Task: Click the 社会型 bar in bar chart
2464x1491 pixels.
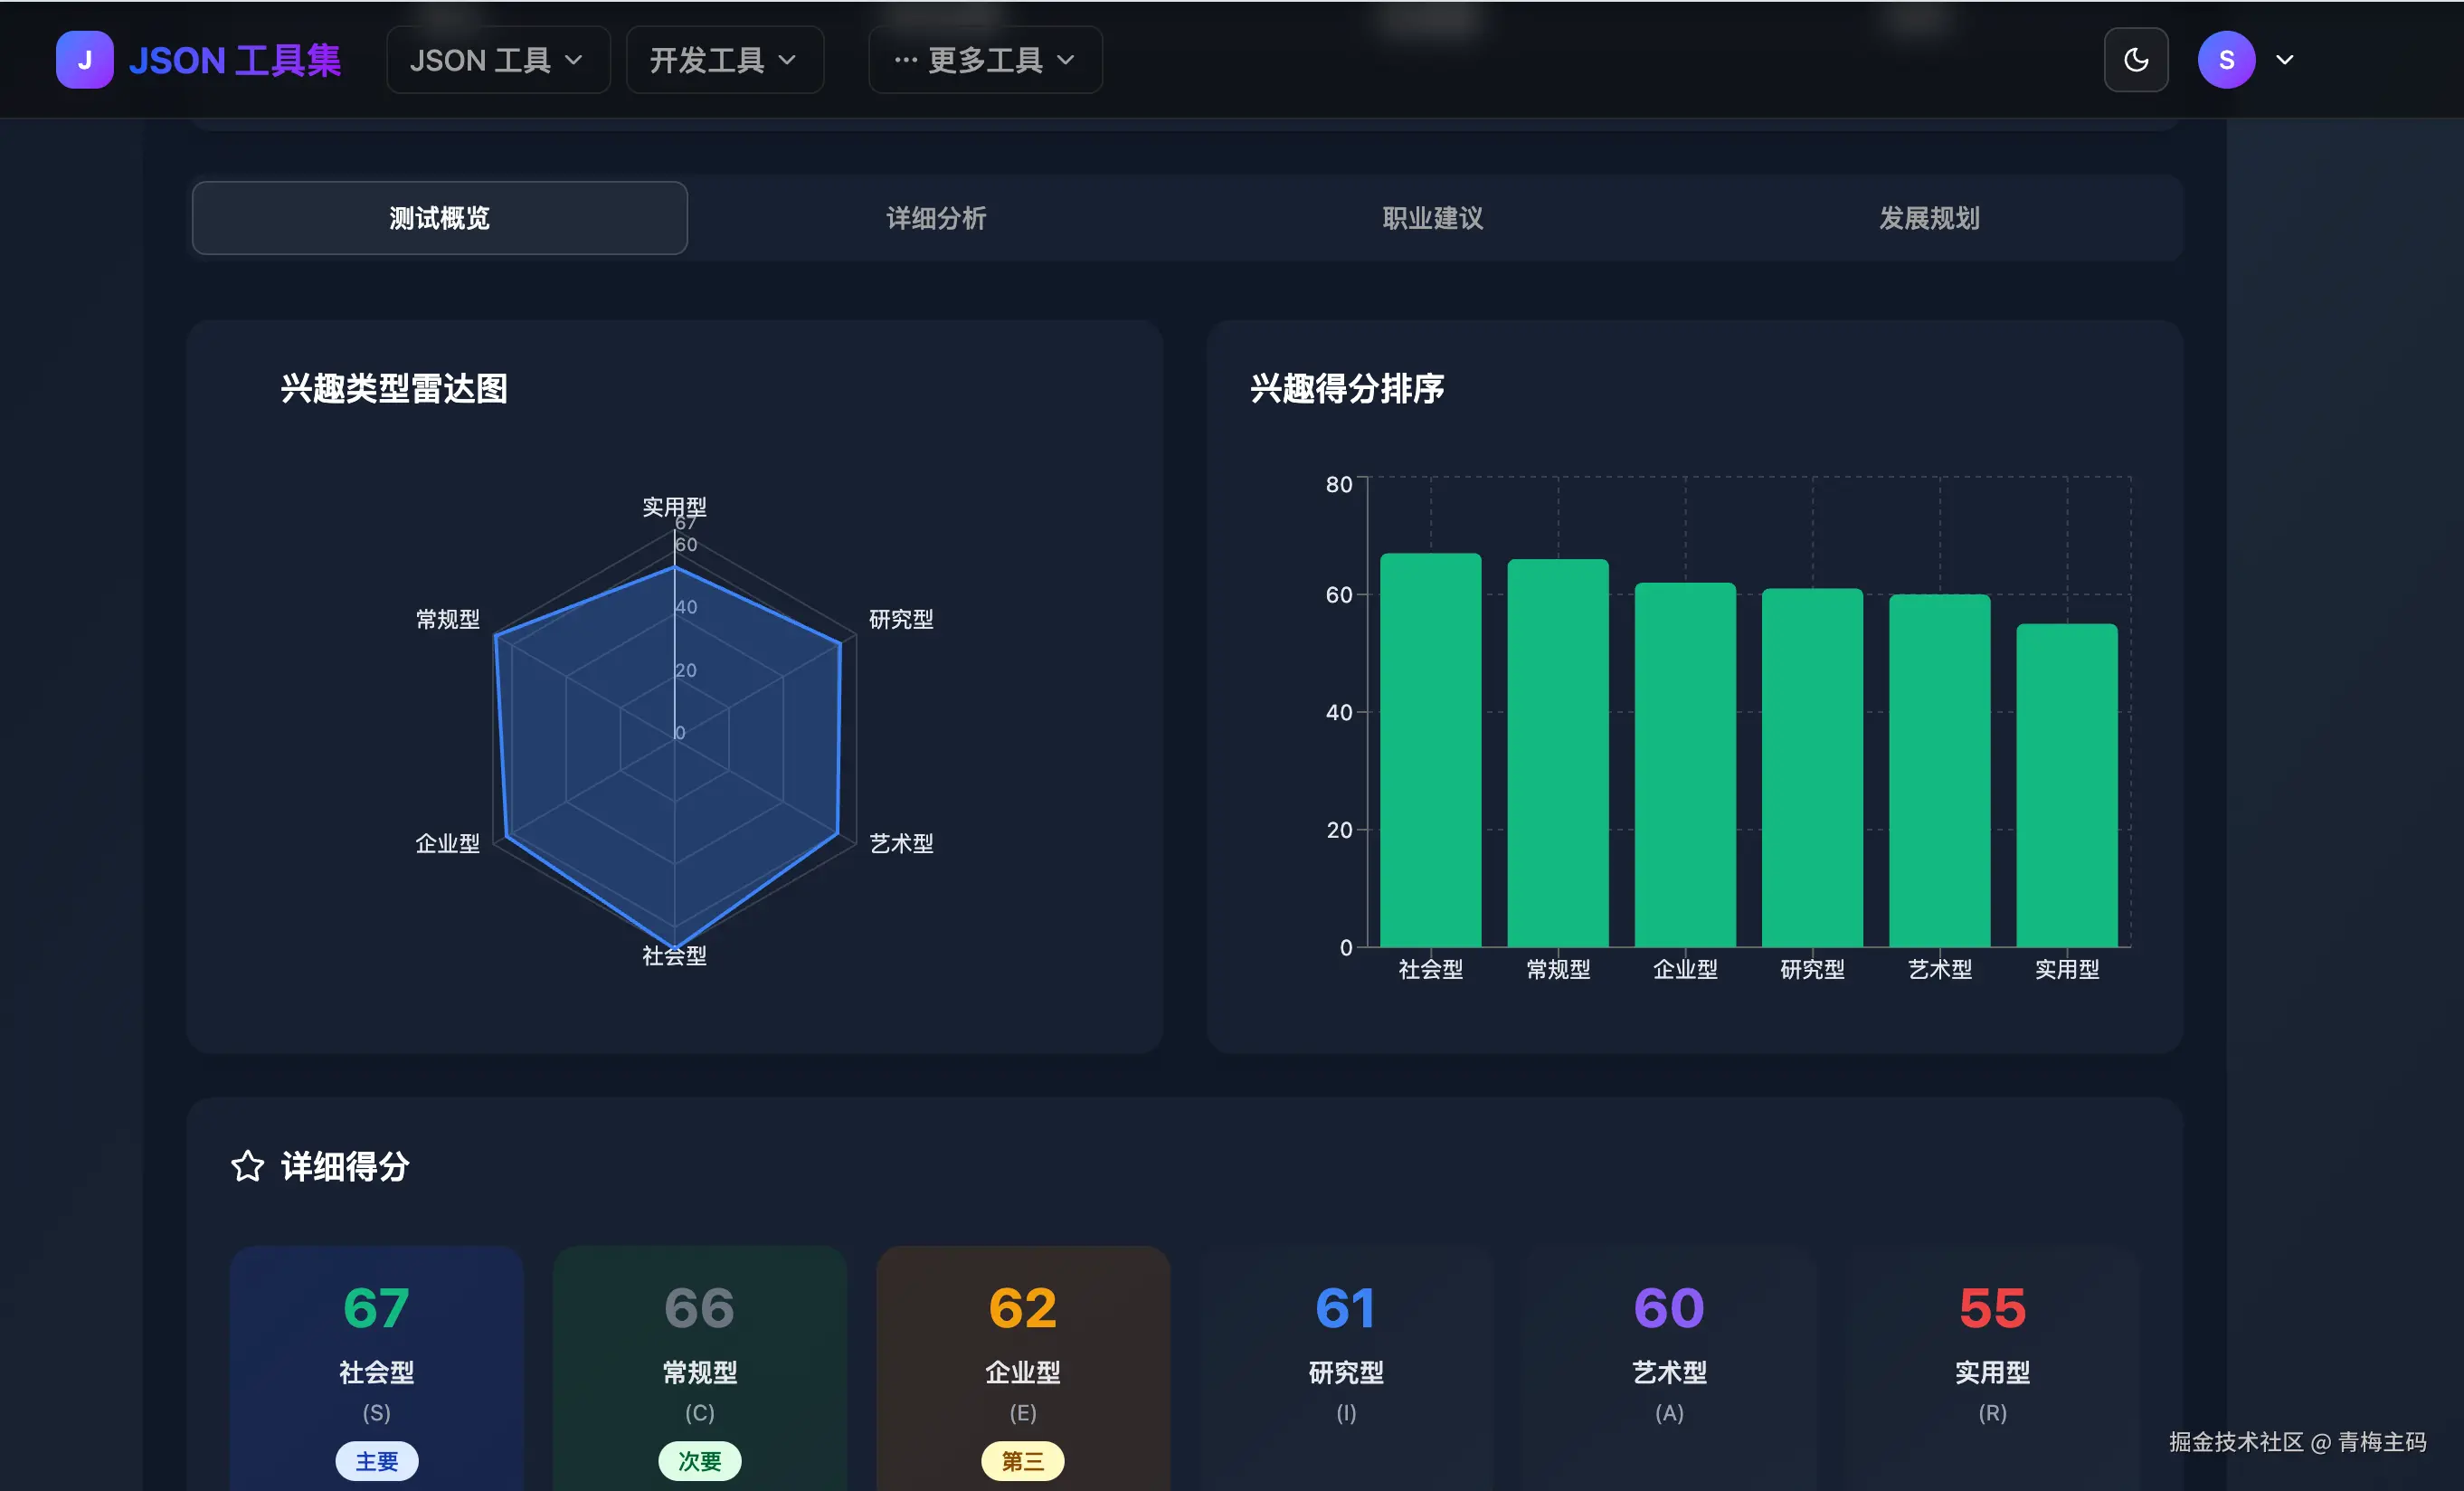Action: (1430, 750)
